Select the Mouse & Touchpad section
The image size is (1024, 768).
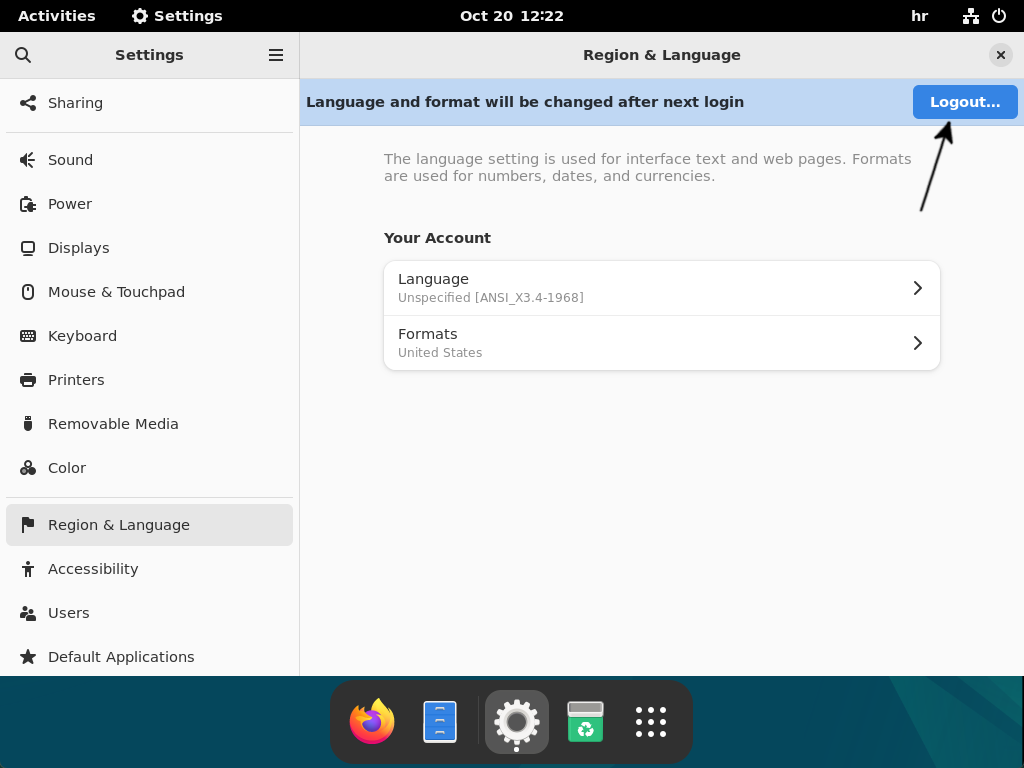pos(29,291)
